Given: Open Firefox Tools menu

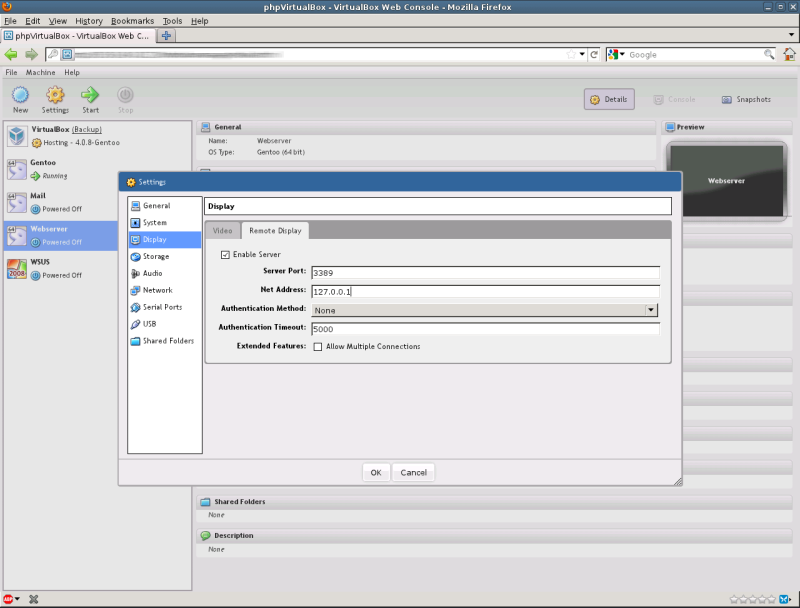Looking at the screenshot, I should [x=172, y=21].
